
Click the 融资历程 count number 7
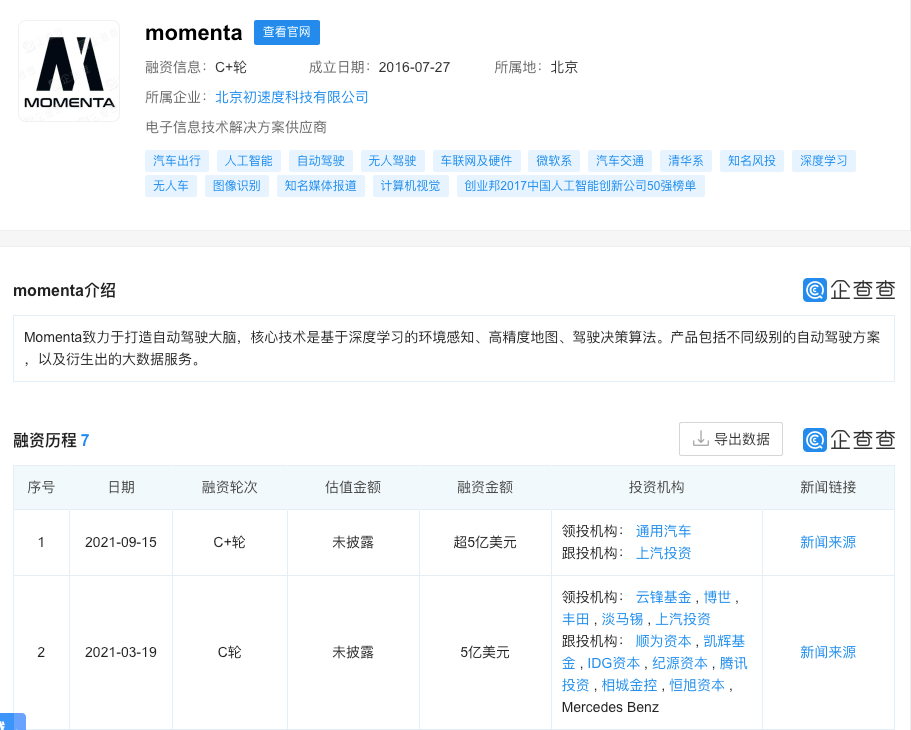(85, 441)
